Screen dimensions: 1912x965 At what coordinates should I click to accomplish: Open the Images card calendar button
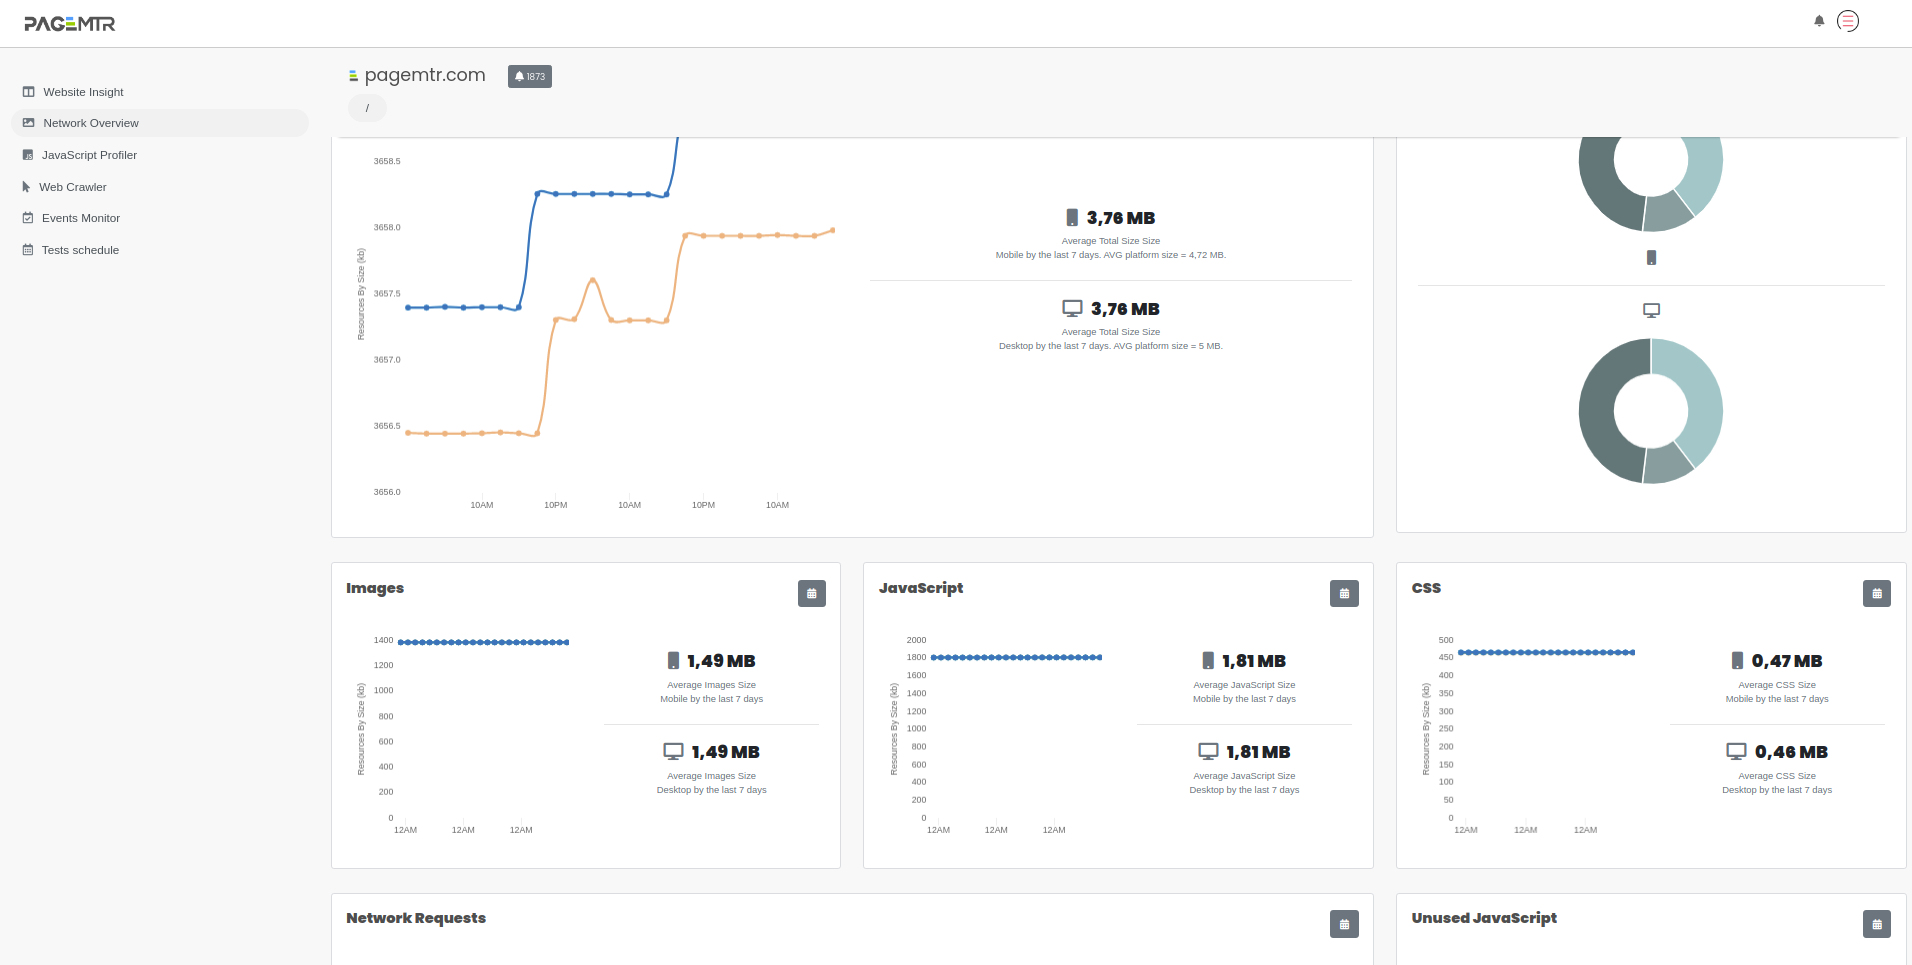(812, 594)
